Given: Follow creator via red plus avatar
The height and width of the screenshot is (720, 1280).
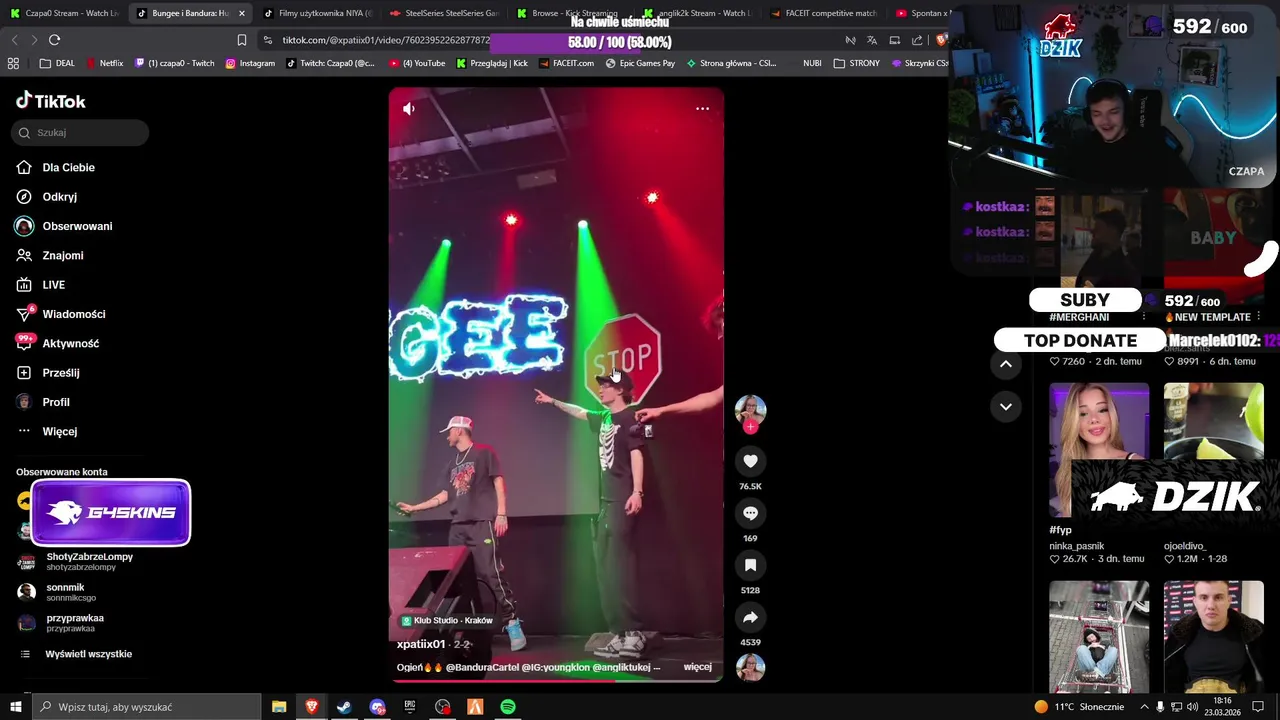Looking at the screenshot, I should (x=750, y=426).
